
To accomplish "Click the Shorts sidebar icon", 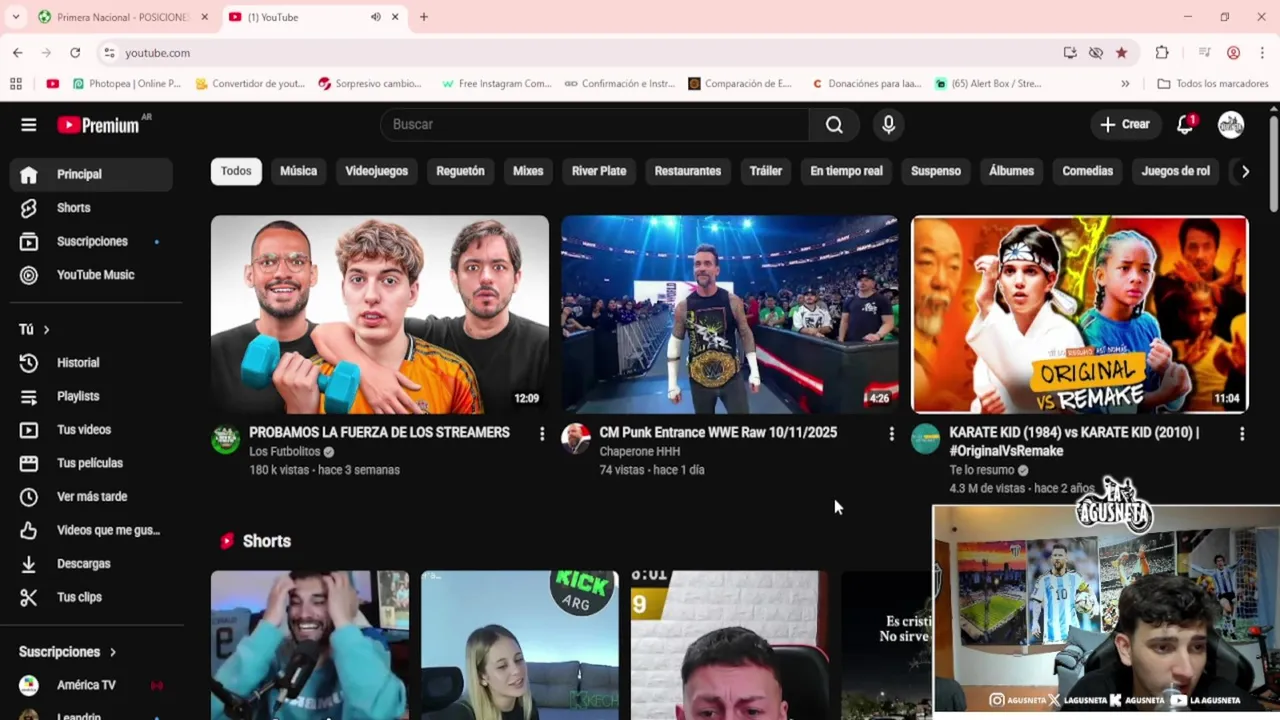I will click(29, 208).
